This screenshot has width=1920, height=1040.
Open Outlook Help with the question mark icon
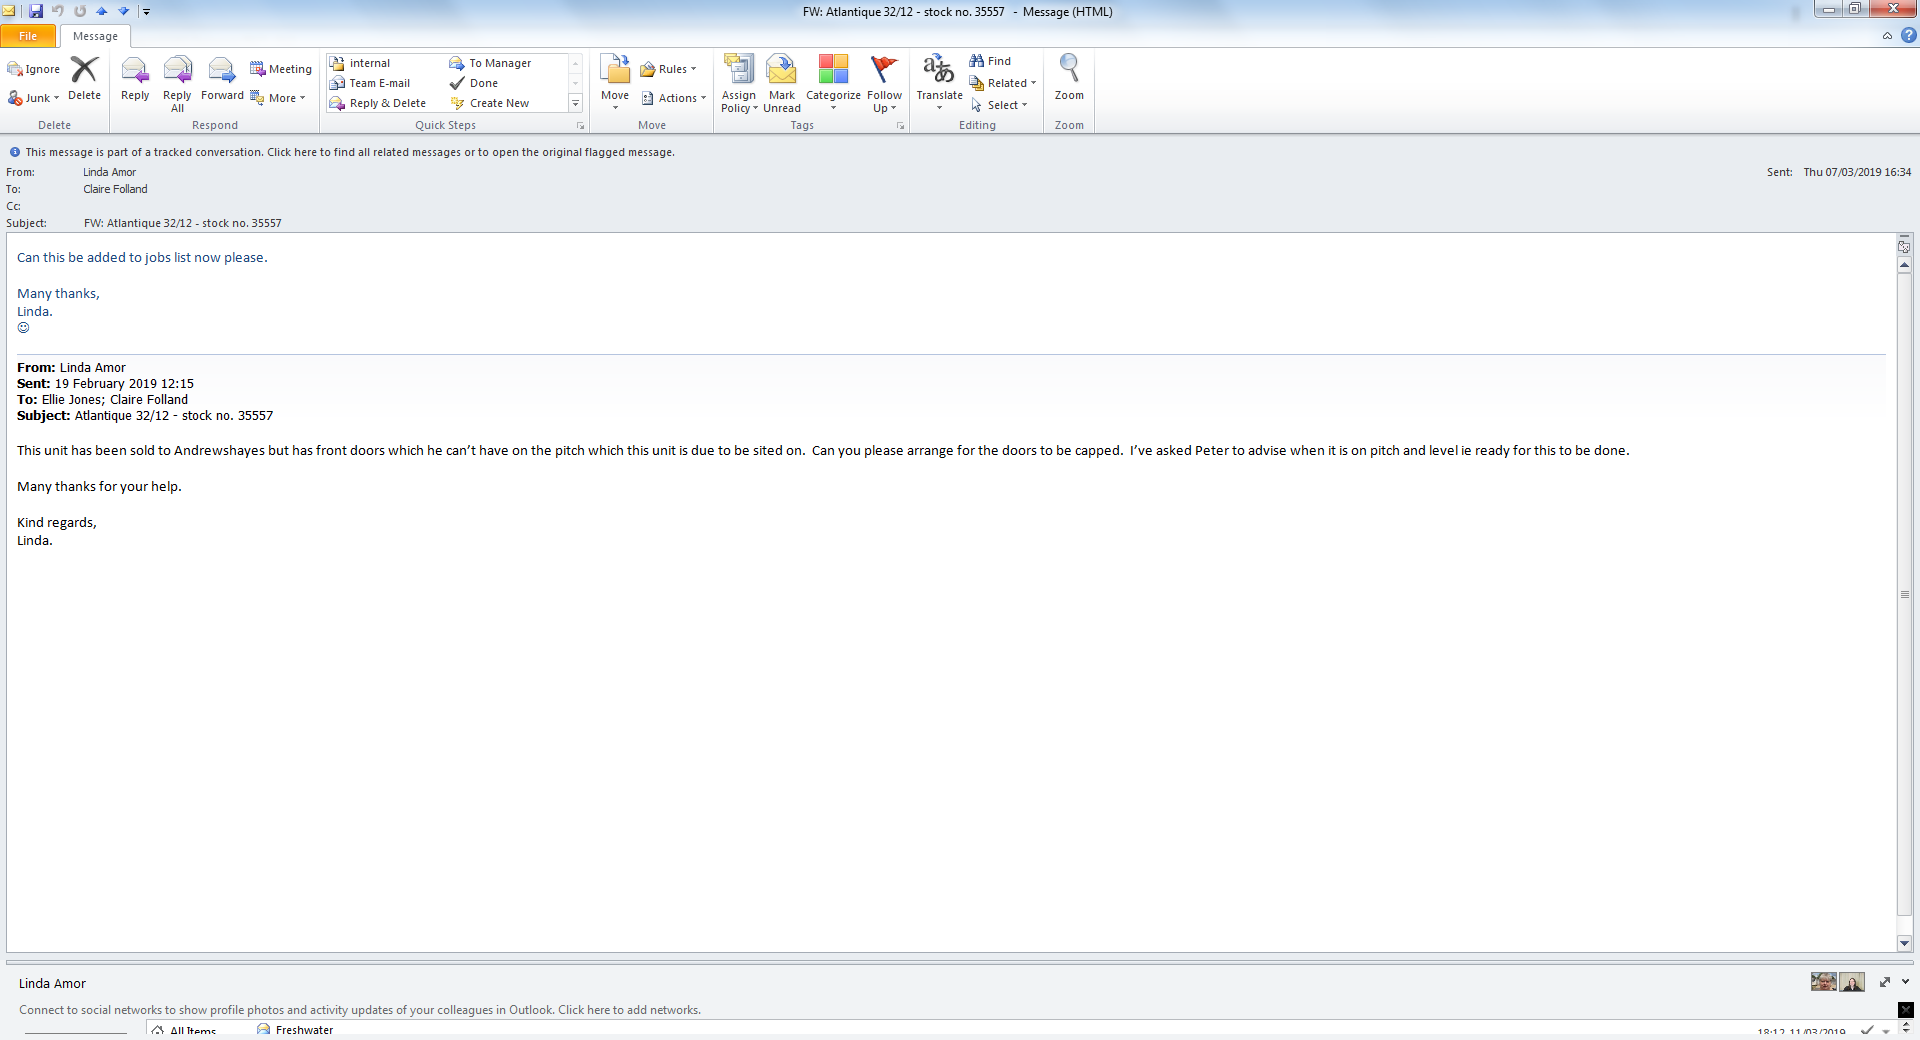click(x=1908, y=36)
